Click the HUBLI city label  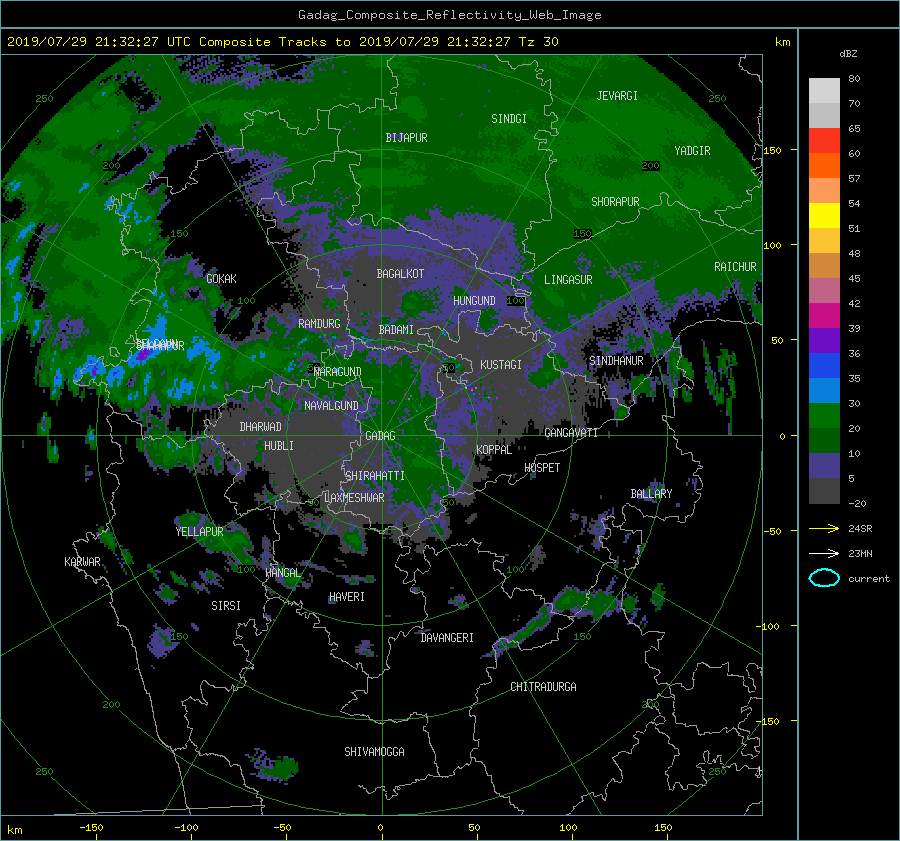(279, 446)
